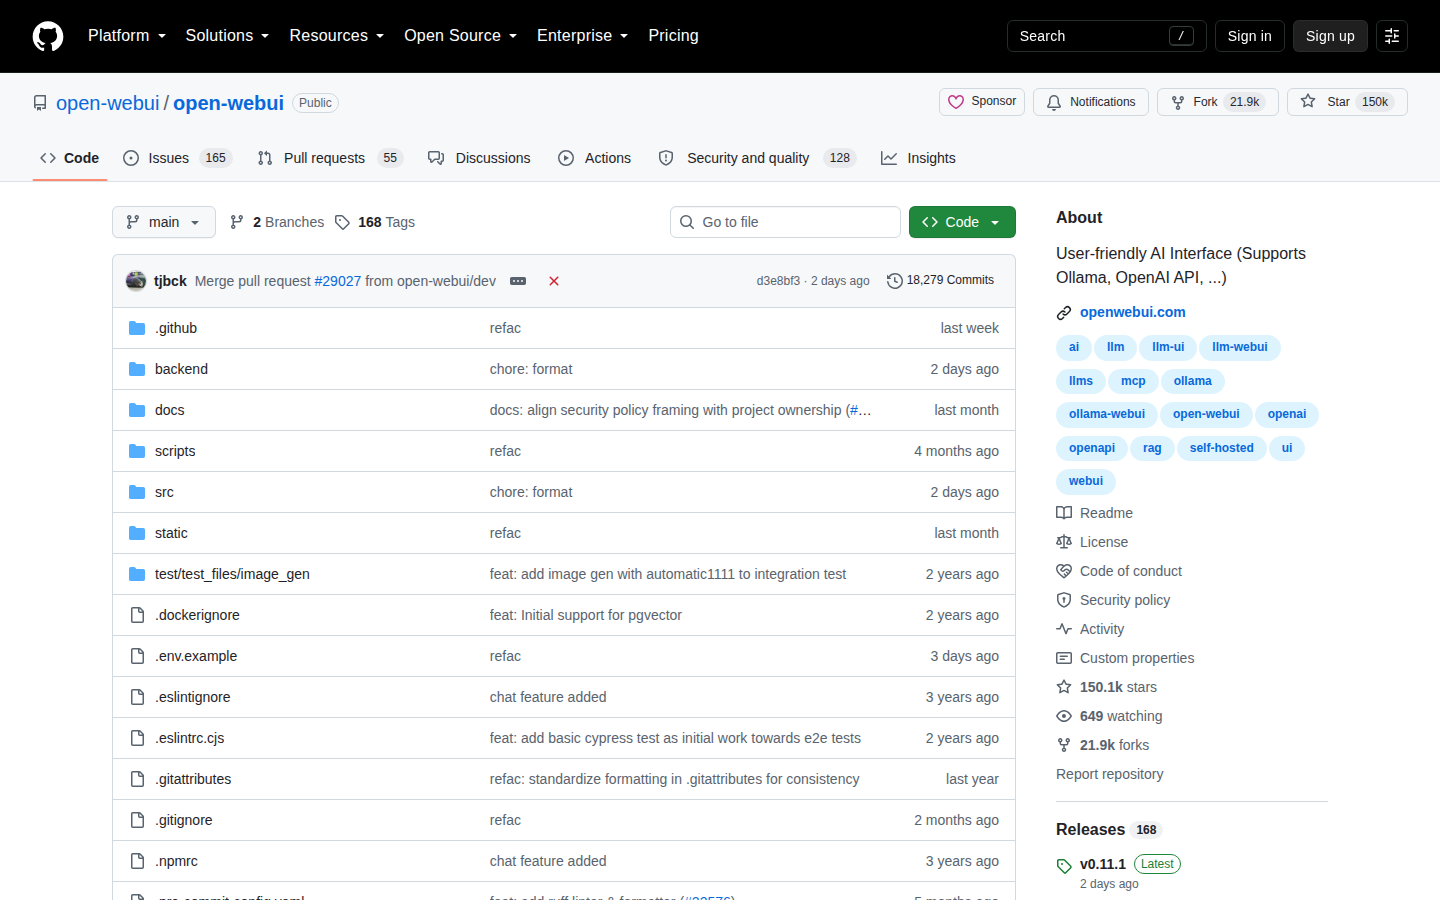Open pull request #29027 link
The width and height of the screenshot is (1440, 900).
[338, 281]
